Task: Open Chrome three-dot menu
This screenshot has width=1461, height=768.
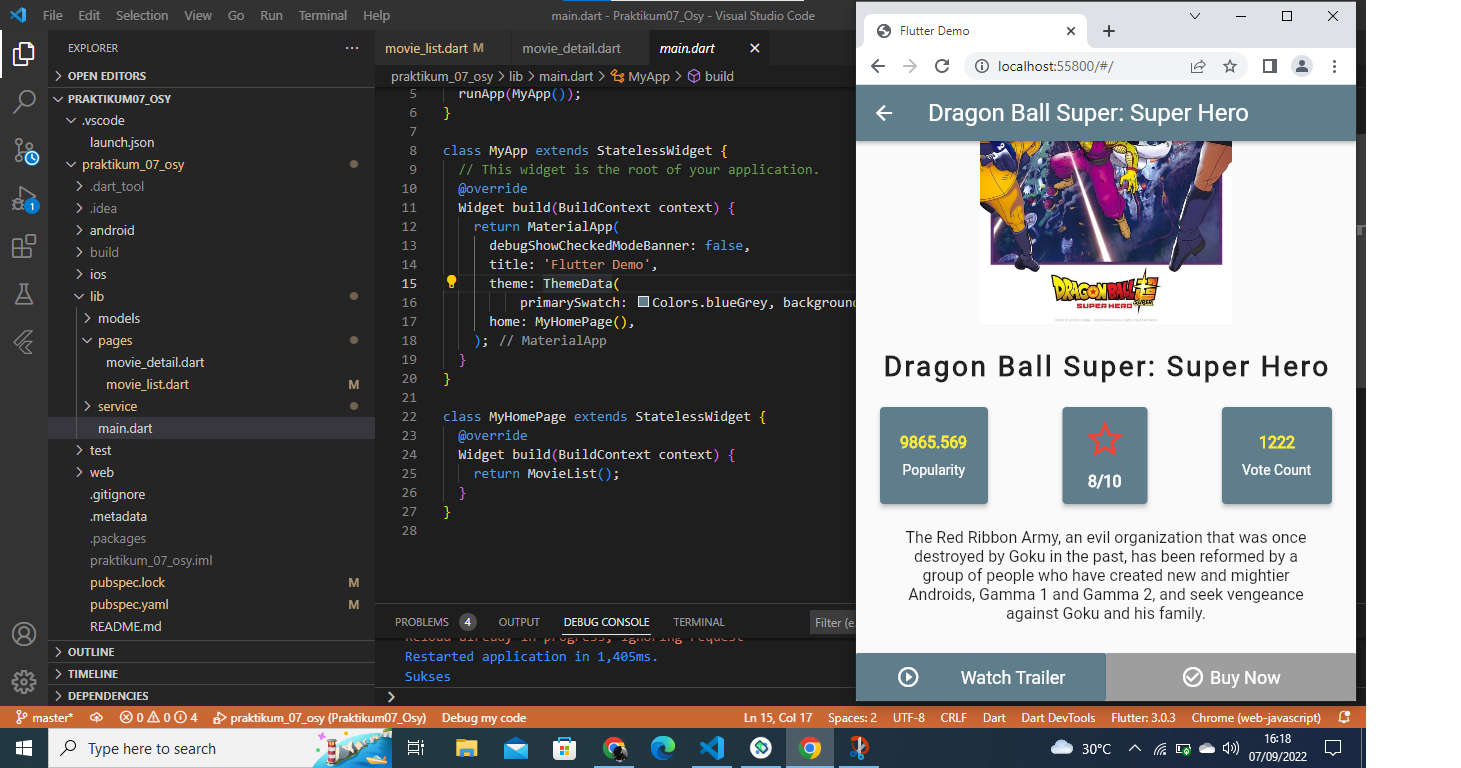Action: (1334, 66)
